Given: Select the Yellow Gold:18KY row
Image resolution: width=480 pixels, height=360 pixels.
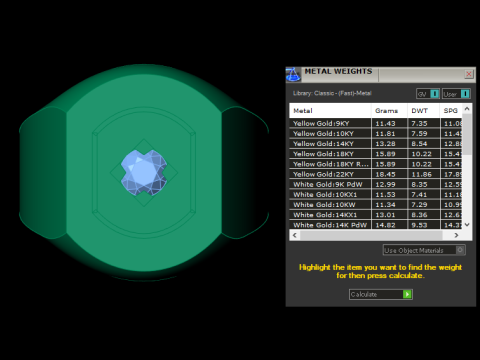Looking at the screenshot, I should (x=376, y=154).
